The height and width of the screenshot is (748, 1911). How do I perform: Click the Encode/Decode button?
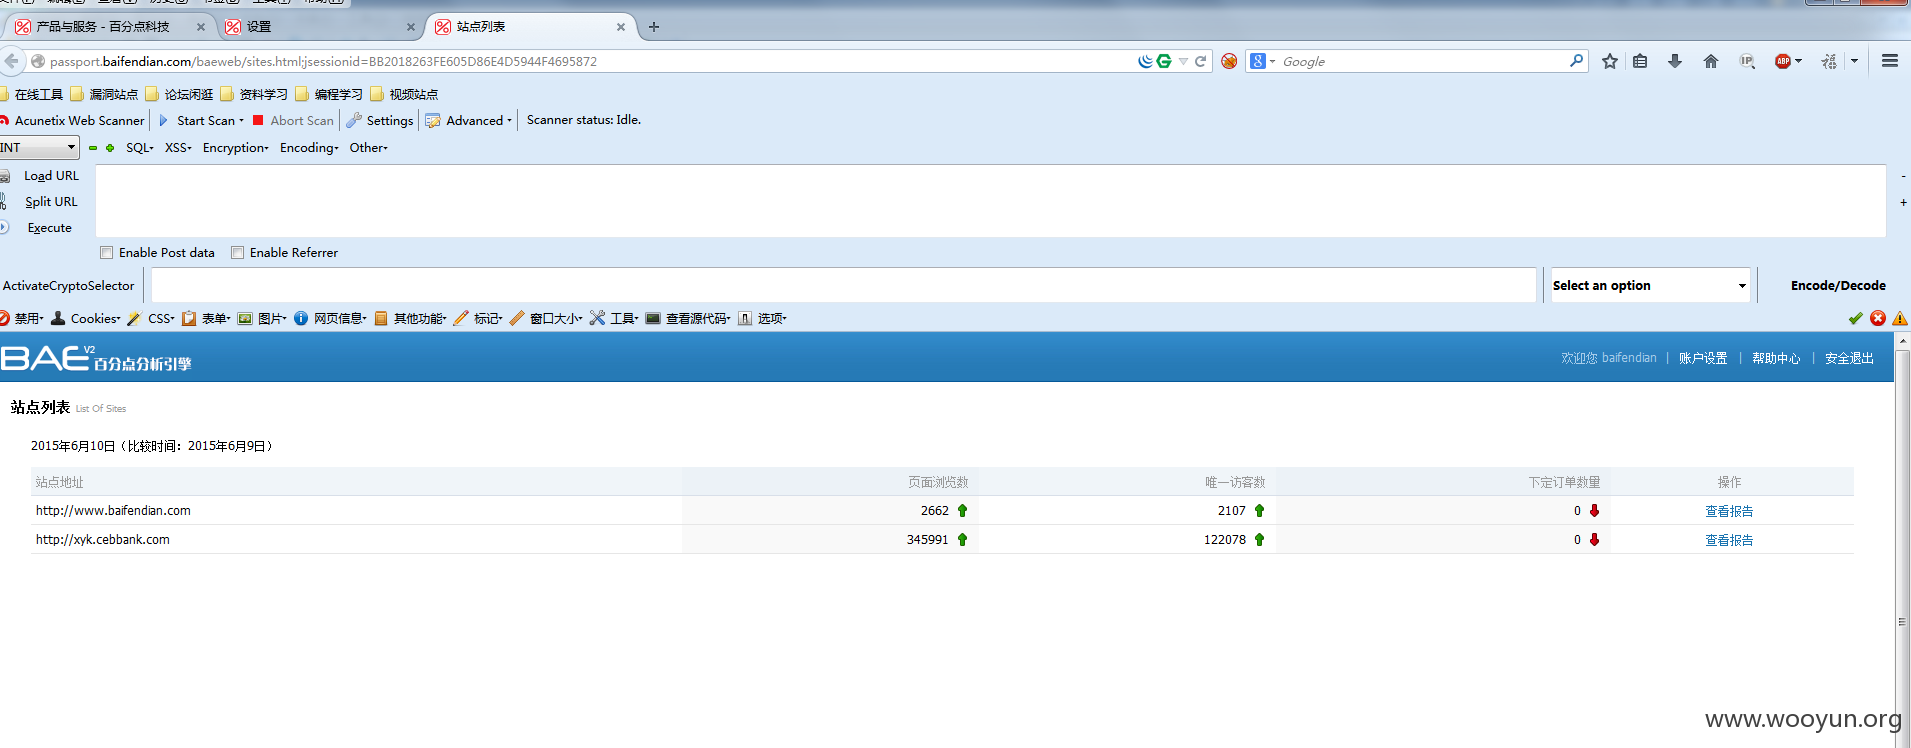1838,286
